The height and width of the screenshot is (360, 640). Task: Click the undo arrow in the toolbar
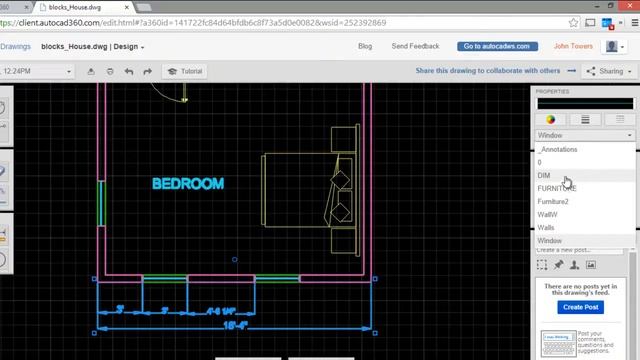tap(129, 71)
